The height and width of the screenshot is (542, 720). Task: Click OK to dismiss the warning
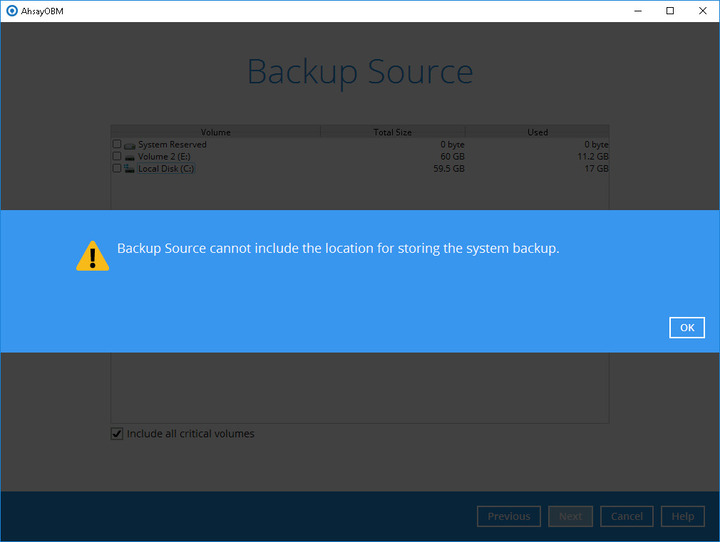tap(686, 327)
